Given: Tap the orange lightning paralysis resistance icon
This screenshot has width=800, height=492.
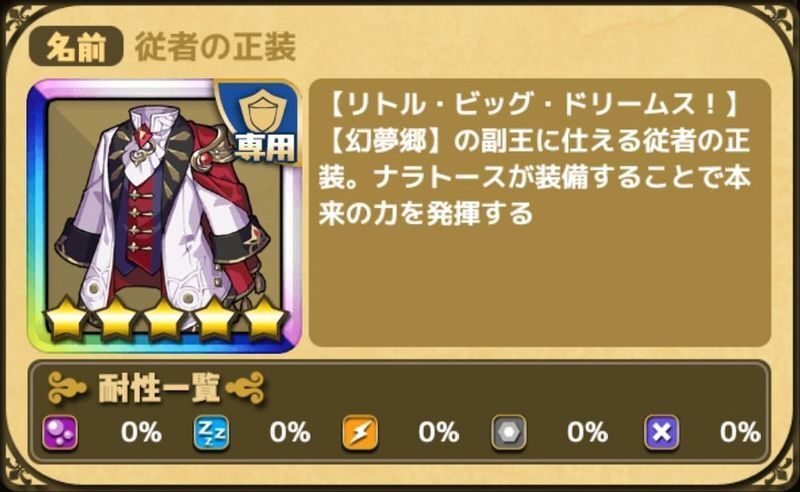Looking at the screenshot, I should pos(360,433).
